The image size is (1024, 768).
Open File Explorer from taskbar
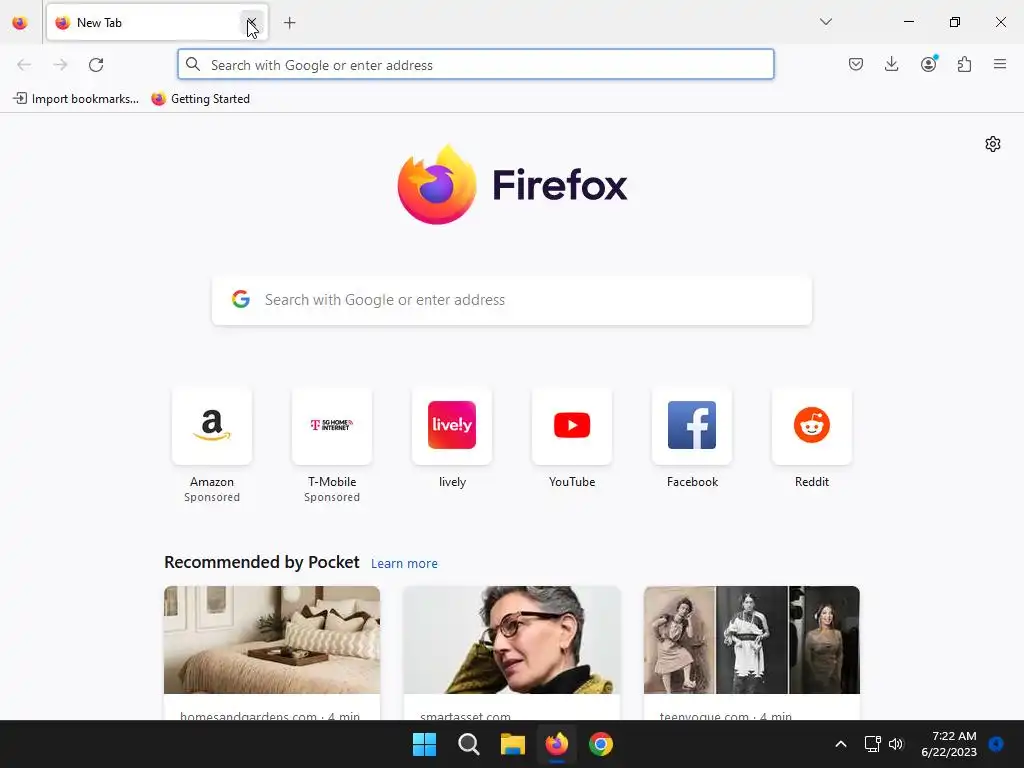[x=513, y=744]
